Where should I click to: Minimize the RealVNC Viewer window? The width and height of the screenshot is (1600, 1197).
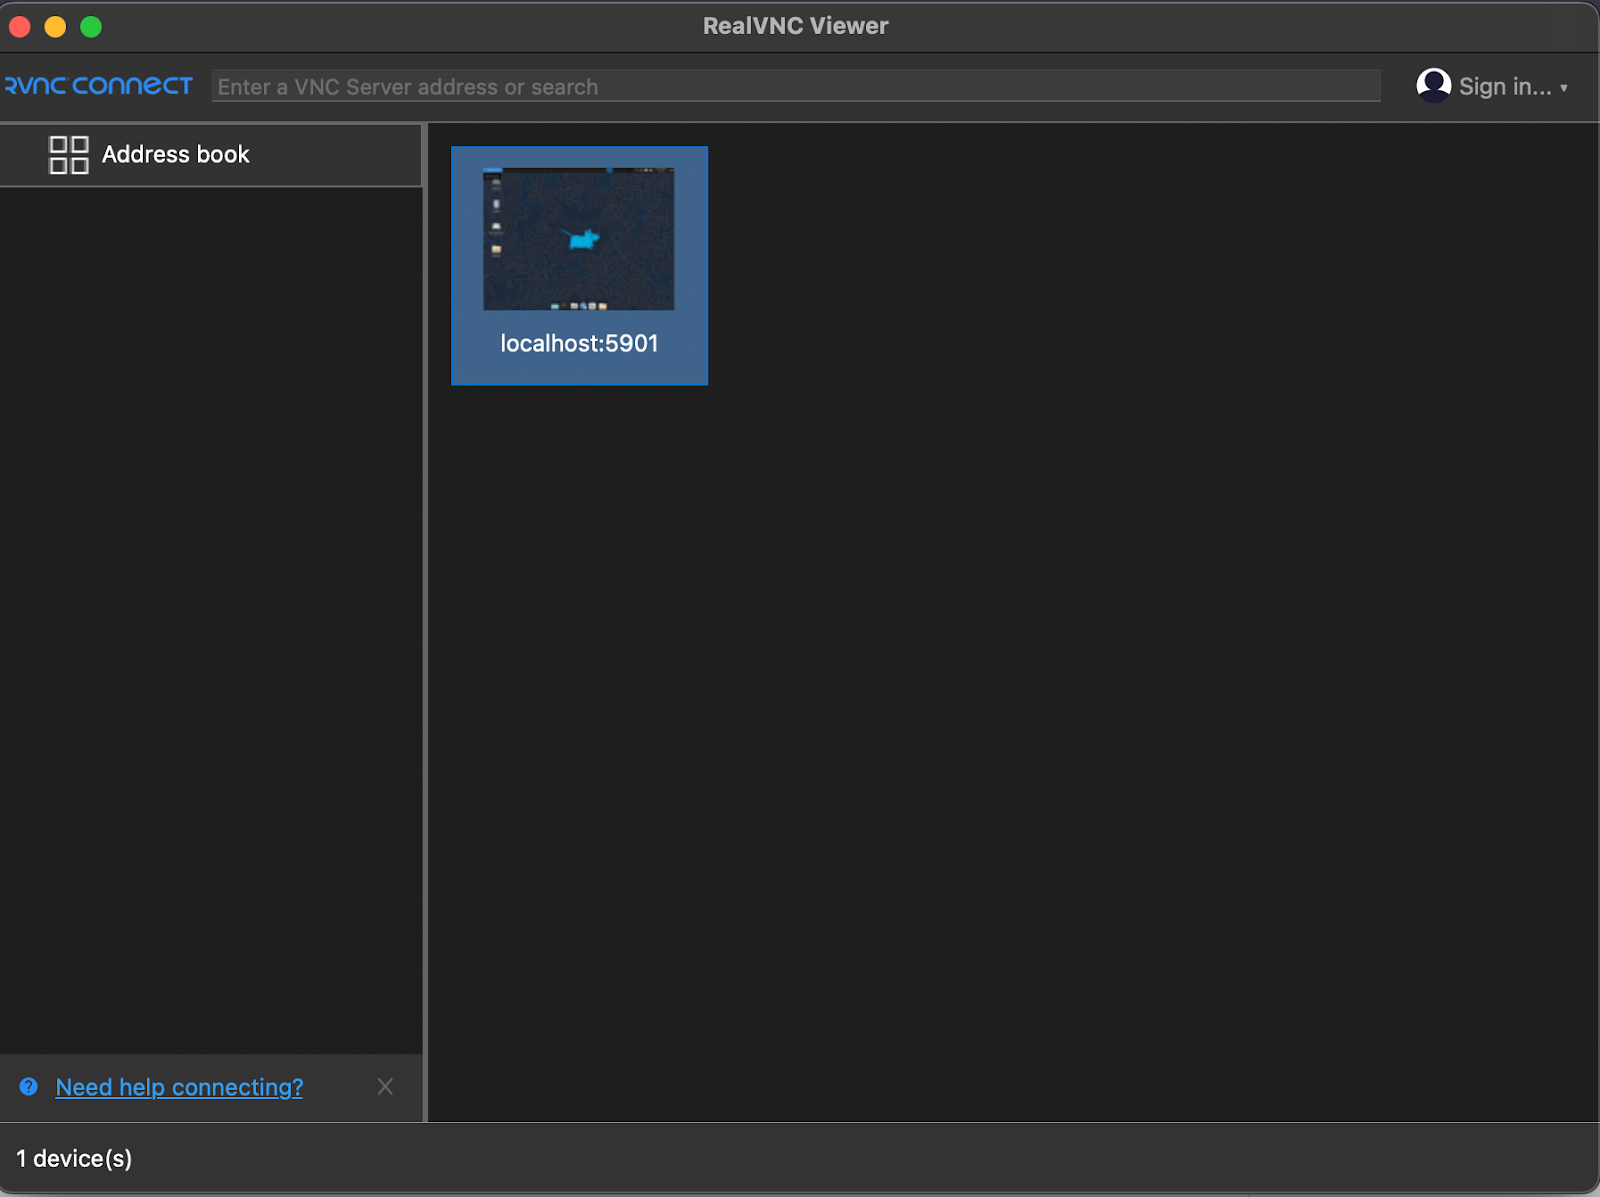coord(55,27)
